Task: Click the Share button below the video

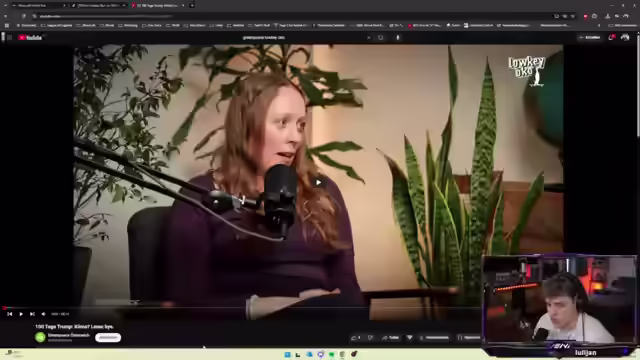Action: point(391,338)
